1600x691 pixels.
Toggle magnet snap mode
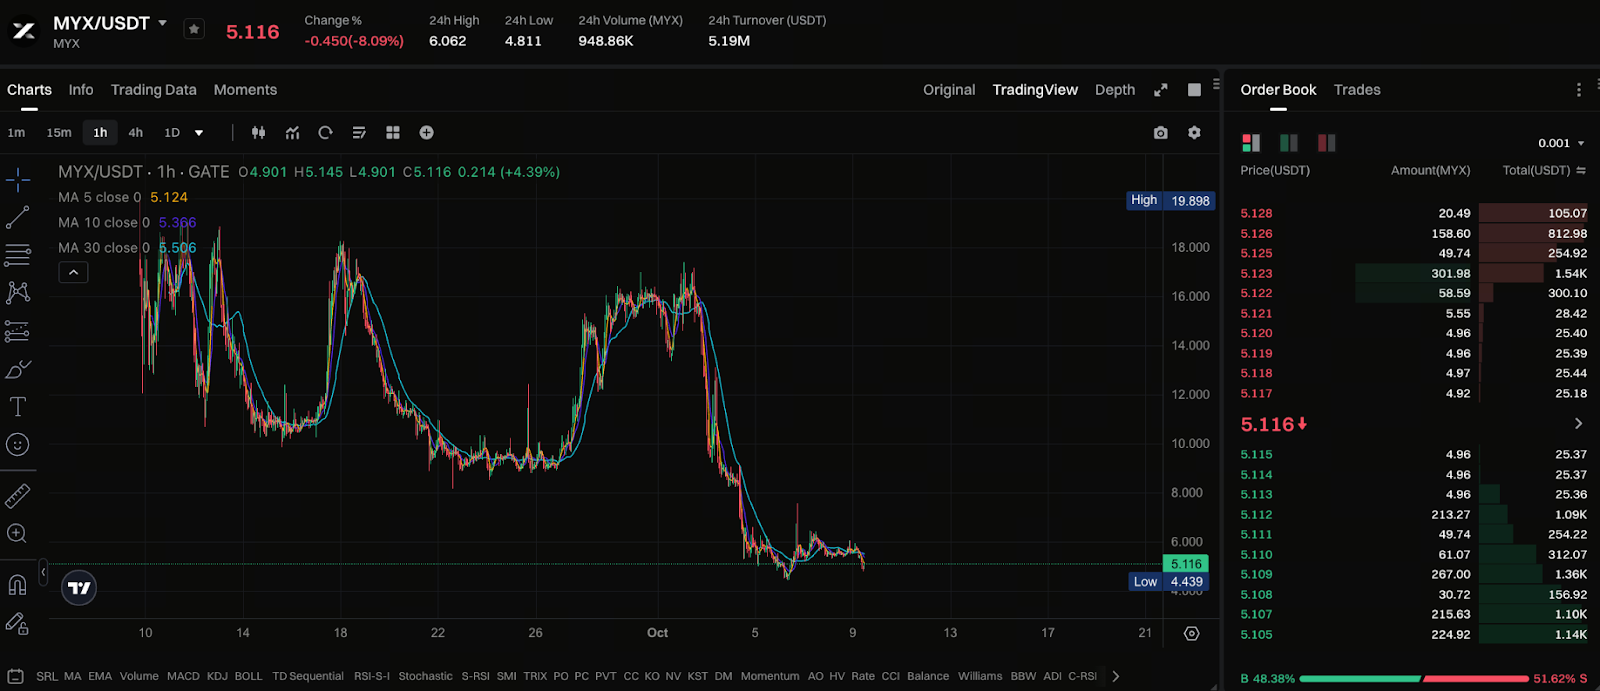click(x=18, y=584)
